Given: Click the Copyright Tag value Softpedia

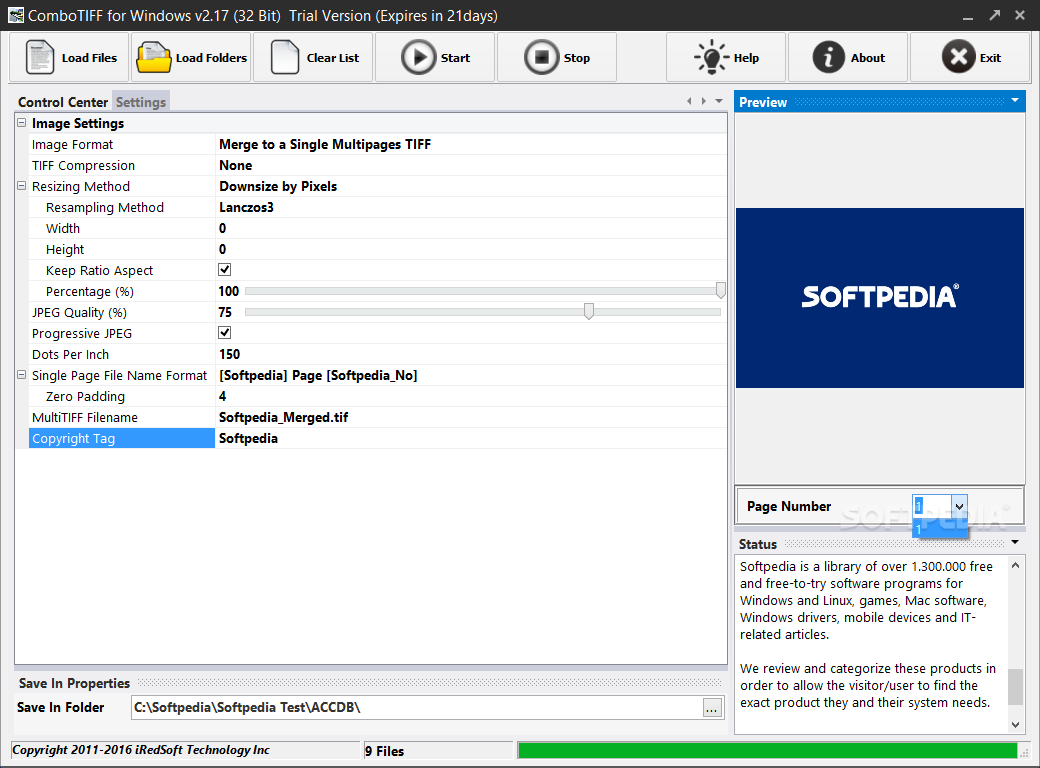Looking at the screenshot, I should point(248,438).
